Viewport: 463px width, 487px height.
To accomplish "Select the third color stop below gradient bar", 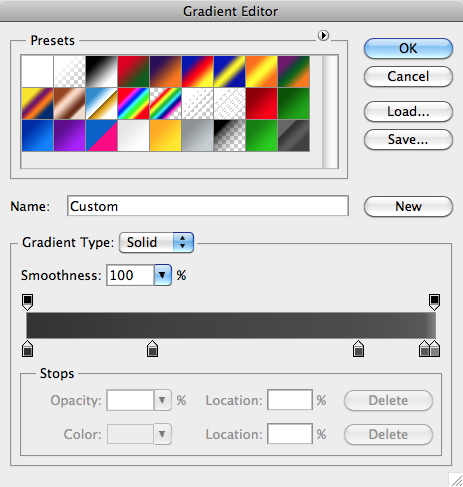I will [358, 349].
